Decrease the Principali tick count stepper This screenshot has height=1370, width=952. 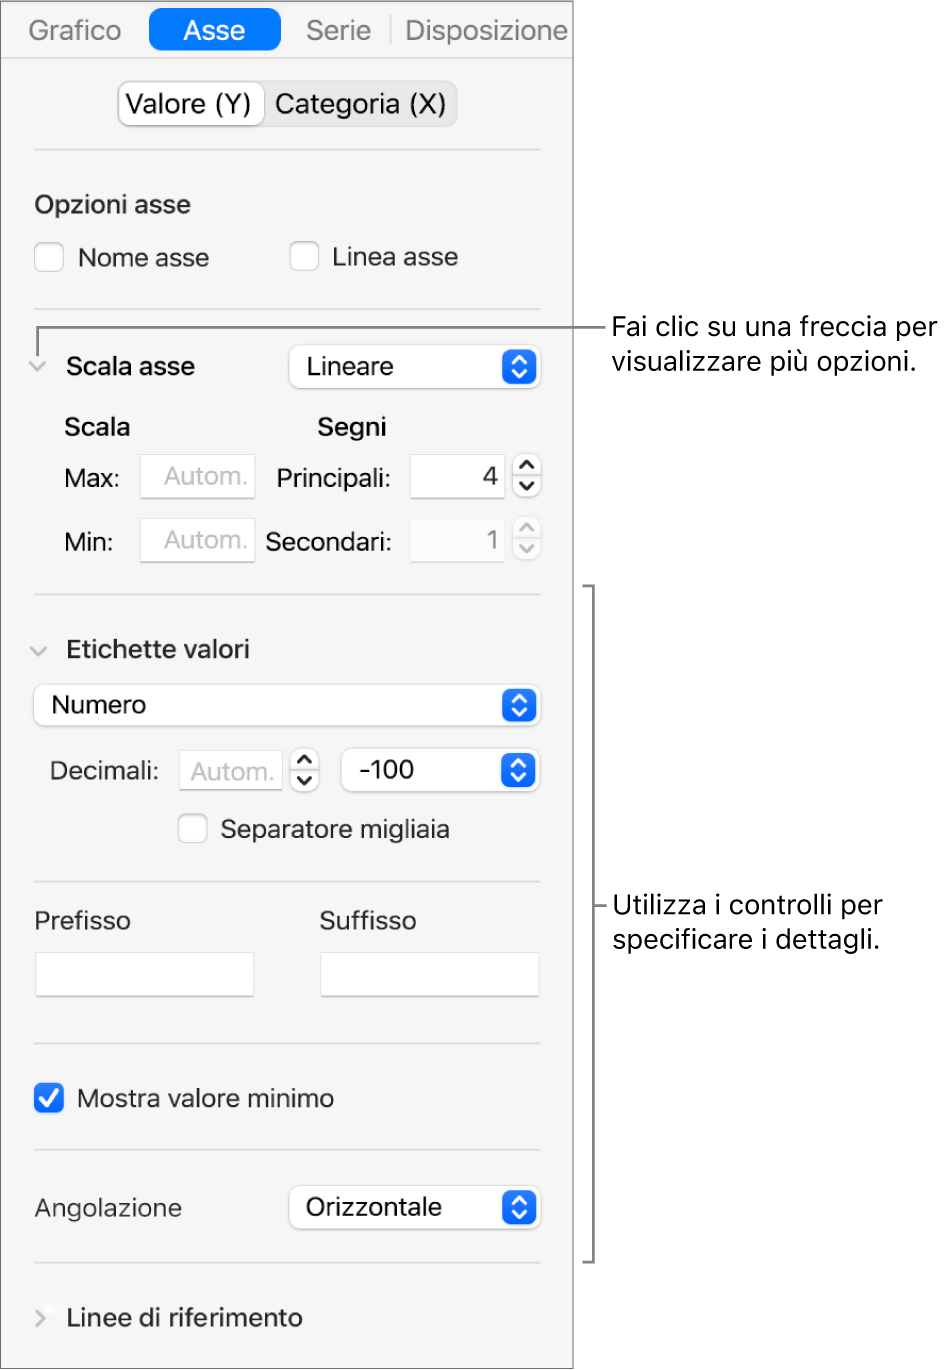tap(527, 487)
